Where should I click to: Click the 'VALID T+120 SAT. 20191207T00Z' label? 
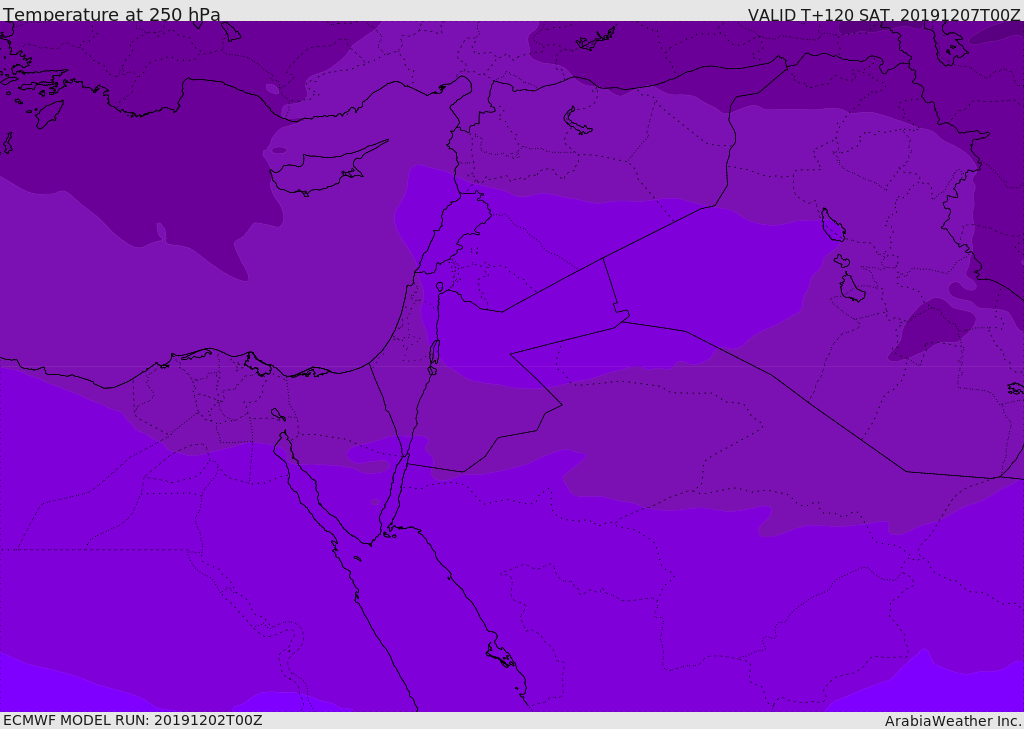(884, 14)
